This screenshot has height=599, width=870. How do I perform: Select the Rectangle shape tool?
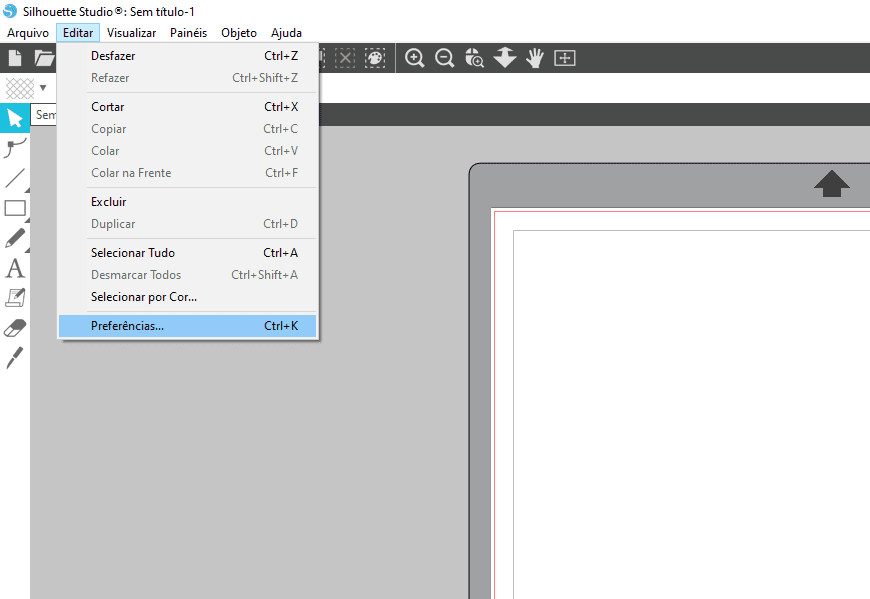(15, 209)
